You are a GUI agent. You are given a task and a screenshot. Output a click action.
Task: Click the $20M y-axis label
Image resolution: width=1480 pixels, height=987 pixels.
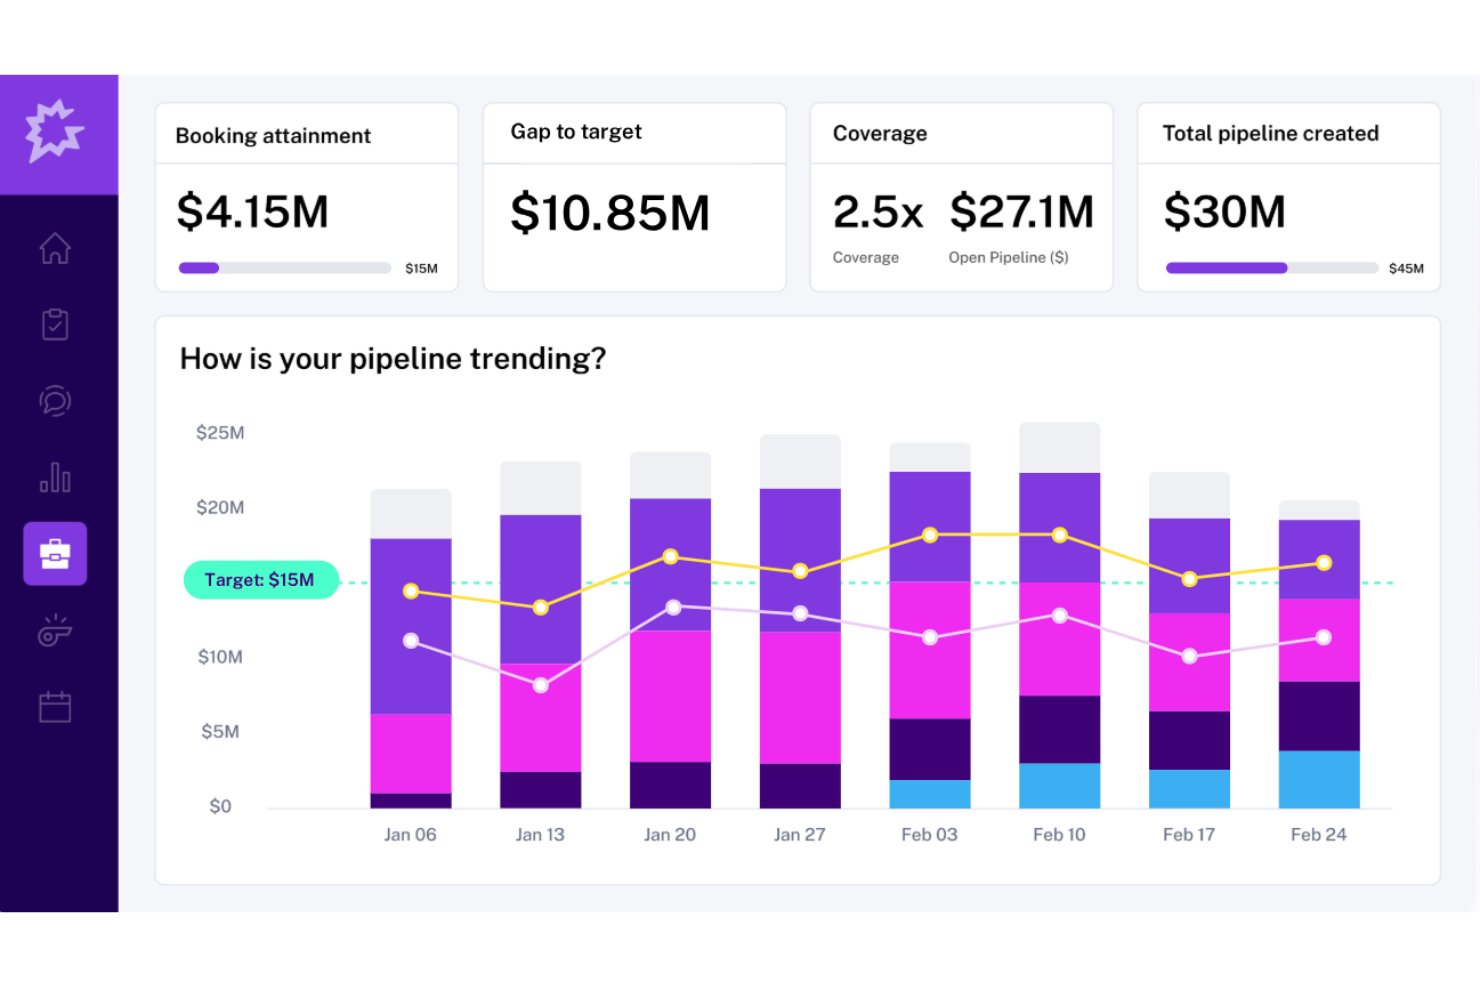pyautogui.click(x=220, y=508)
